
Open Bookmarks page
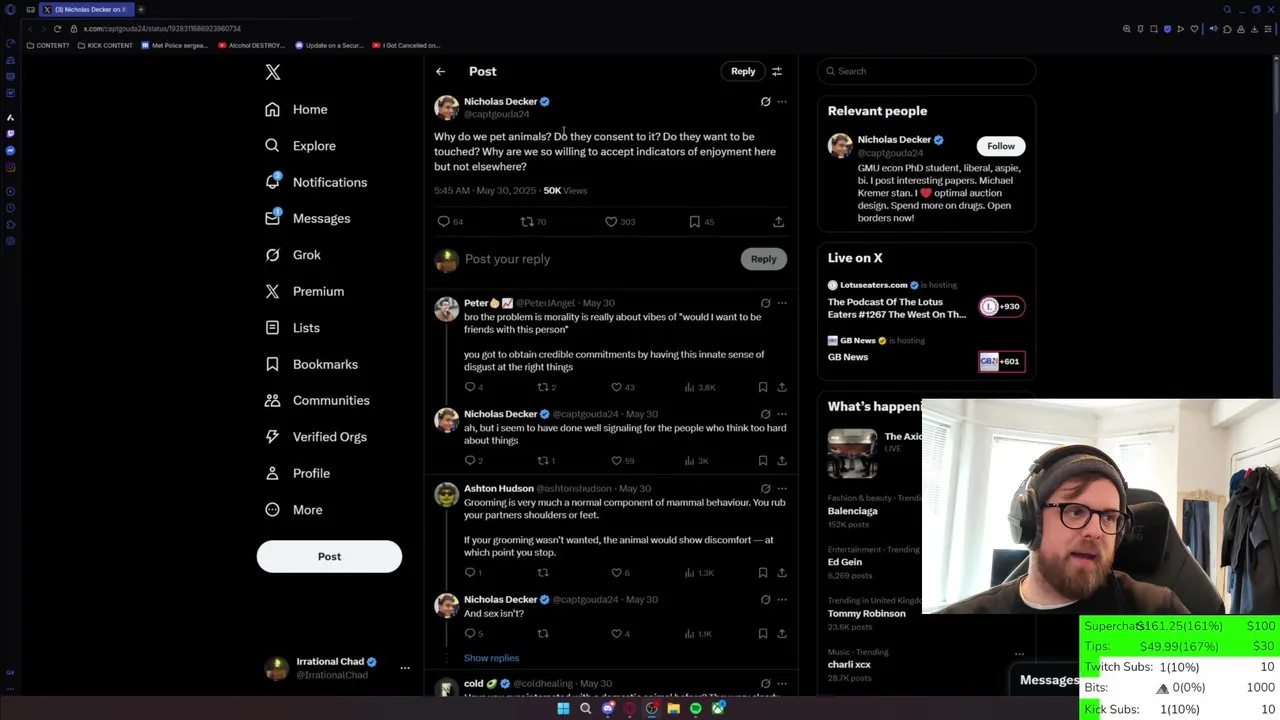311,364
